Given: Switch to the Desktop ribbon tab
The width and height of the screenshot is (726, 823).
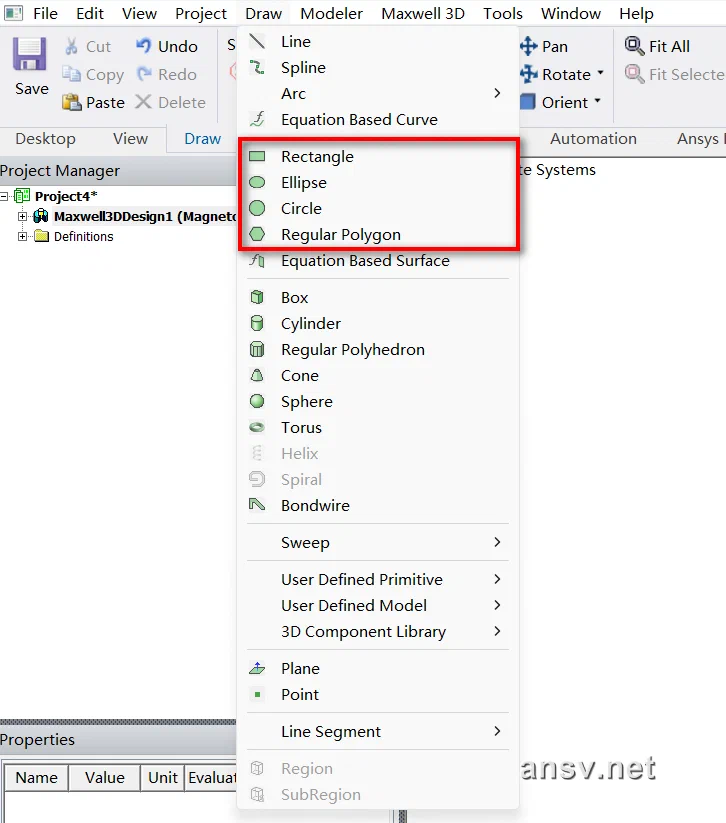Looking at the screenshot, I should (x=45, y=139).
